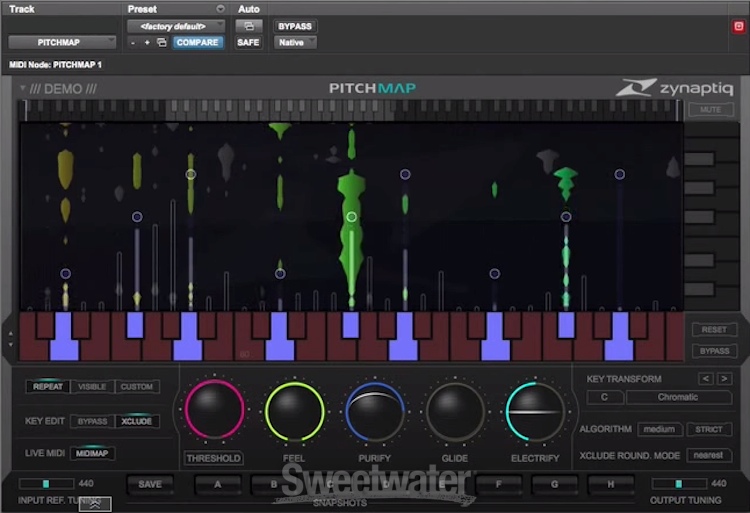Viewport: 750px width, 513px height.
Task: Click the COMPARE button
Action: pyautogui.click(x=197, y=43)
